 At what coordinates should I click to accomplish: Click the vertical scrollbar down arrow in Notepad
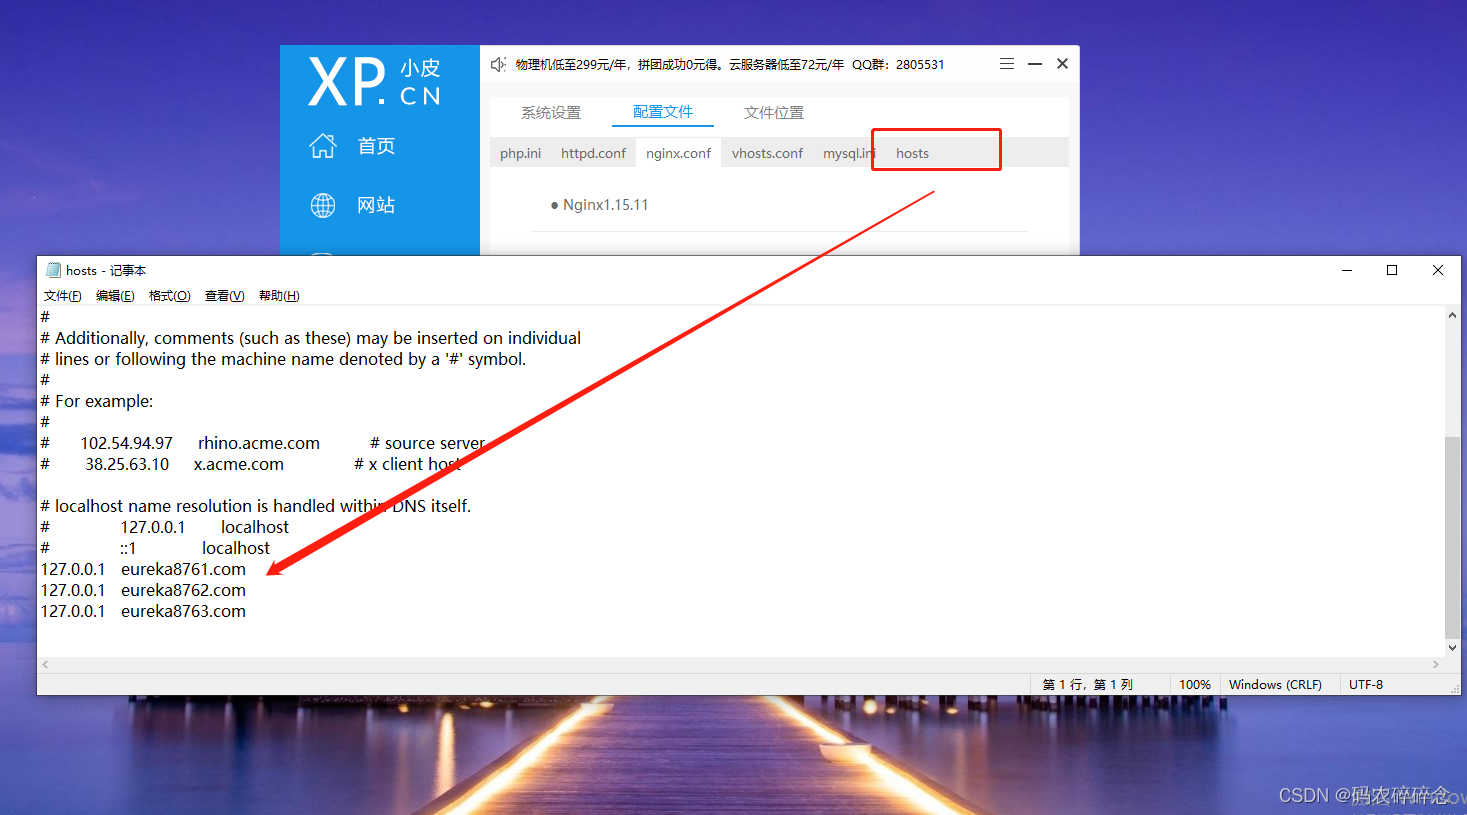click(x=1452, y=648)
